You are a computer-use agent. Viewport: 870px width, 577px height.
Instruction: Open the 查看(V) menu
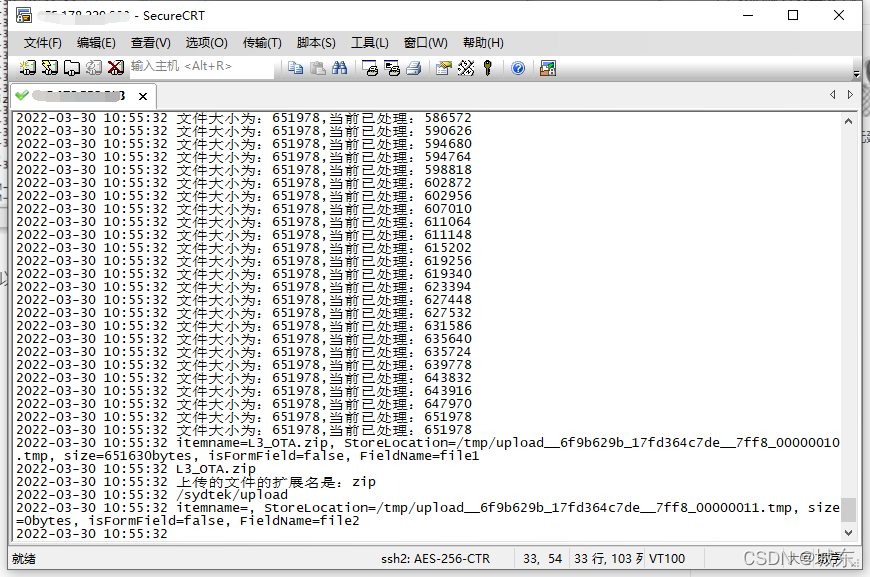pyautogui.click(x=150, y=43)
